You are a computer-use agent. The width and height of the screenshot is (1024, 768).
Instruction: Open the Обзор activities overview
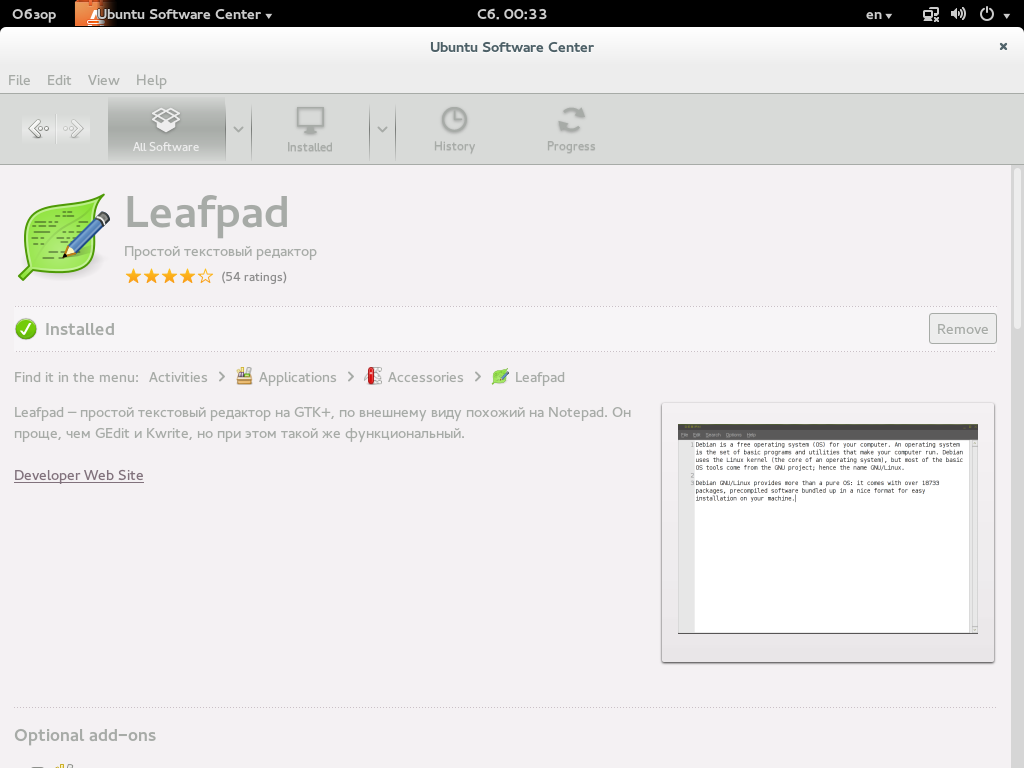tap(34, 14)
